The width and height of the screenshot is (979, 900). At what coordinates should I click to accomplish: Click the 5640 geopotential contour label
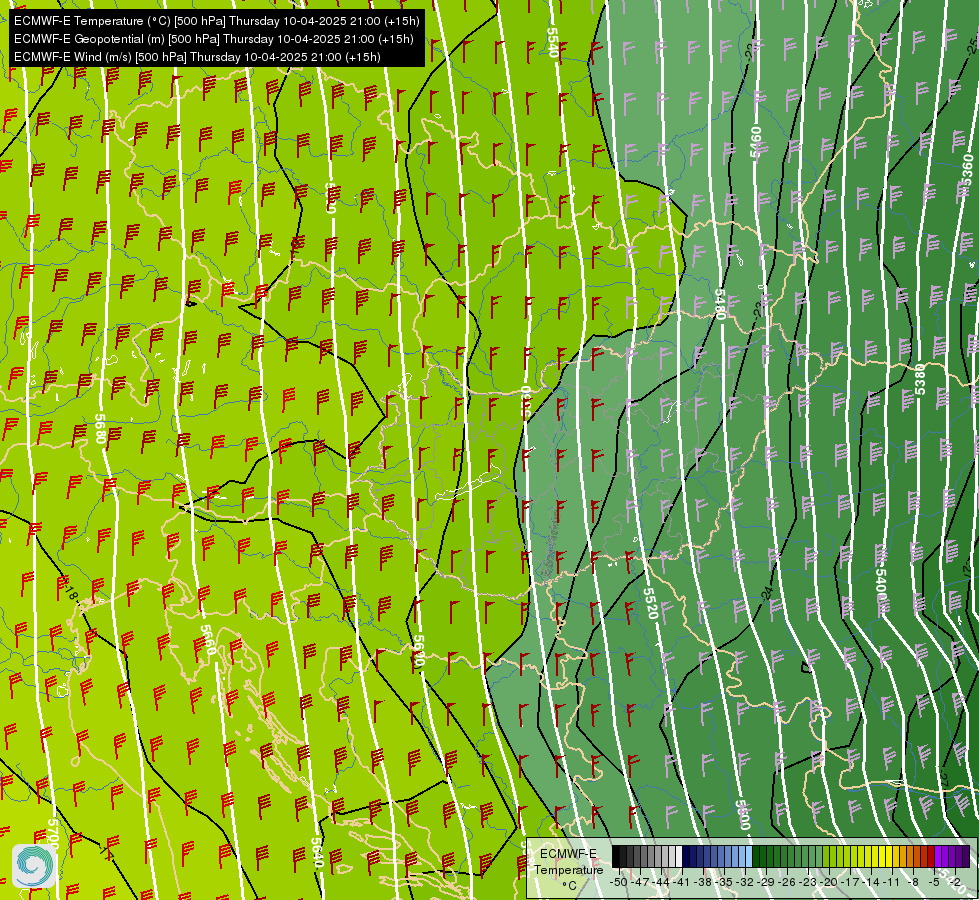point(317,853)
